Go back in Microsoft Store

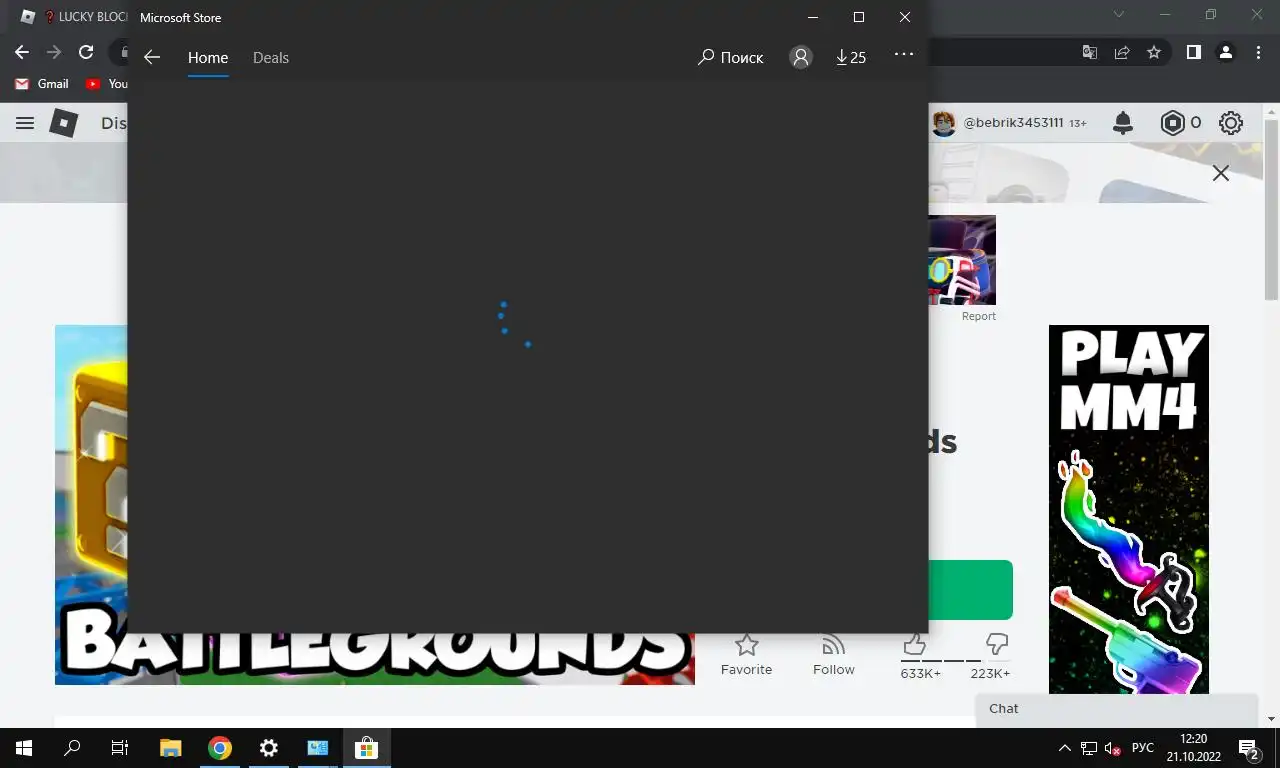pos(152,57)
